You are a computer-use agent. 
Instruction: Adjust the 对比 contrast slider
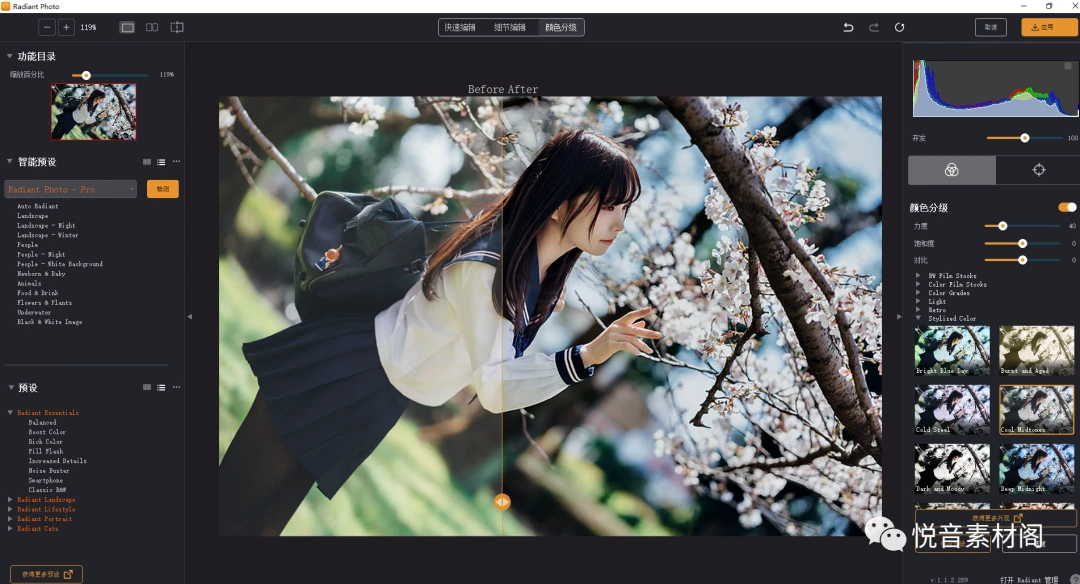[1023, 260]
